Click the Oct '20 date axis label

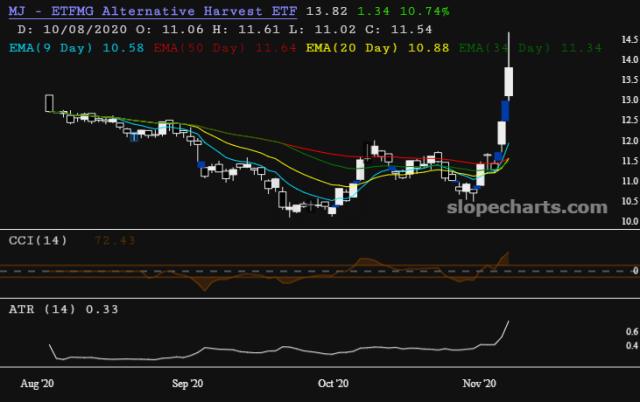point(333,384)
